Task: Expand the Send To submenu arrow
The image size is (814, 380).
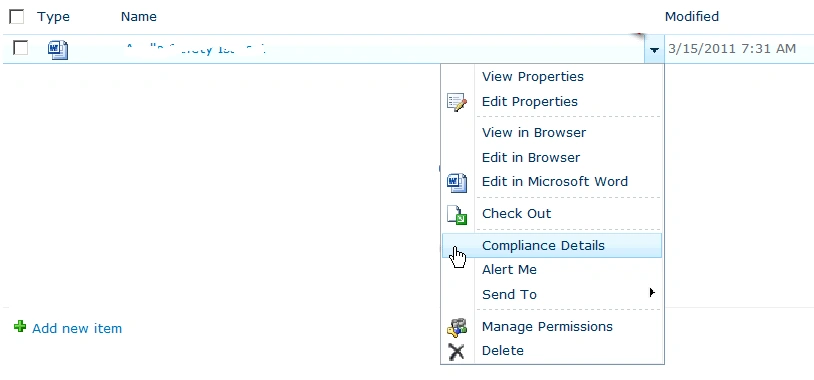Action: point(652,293)
